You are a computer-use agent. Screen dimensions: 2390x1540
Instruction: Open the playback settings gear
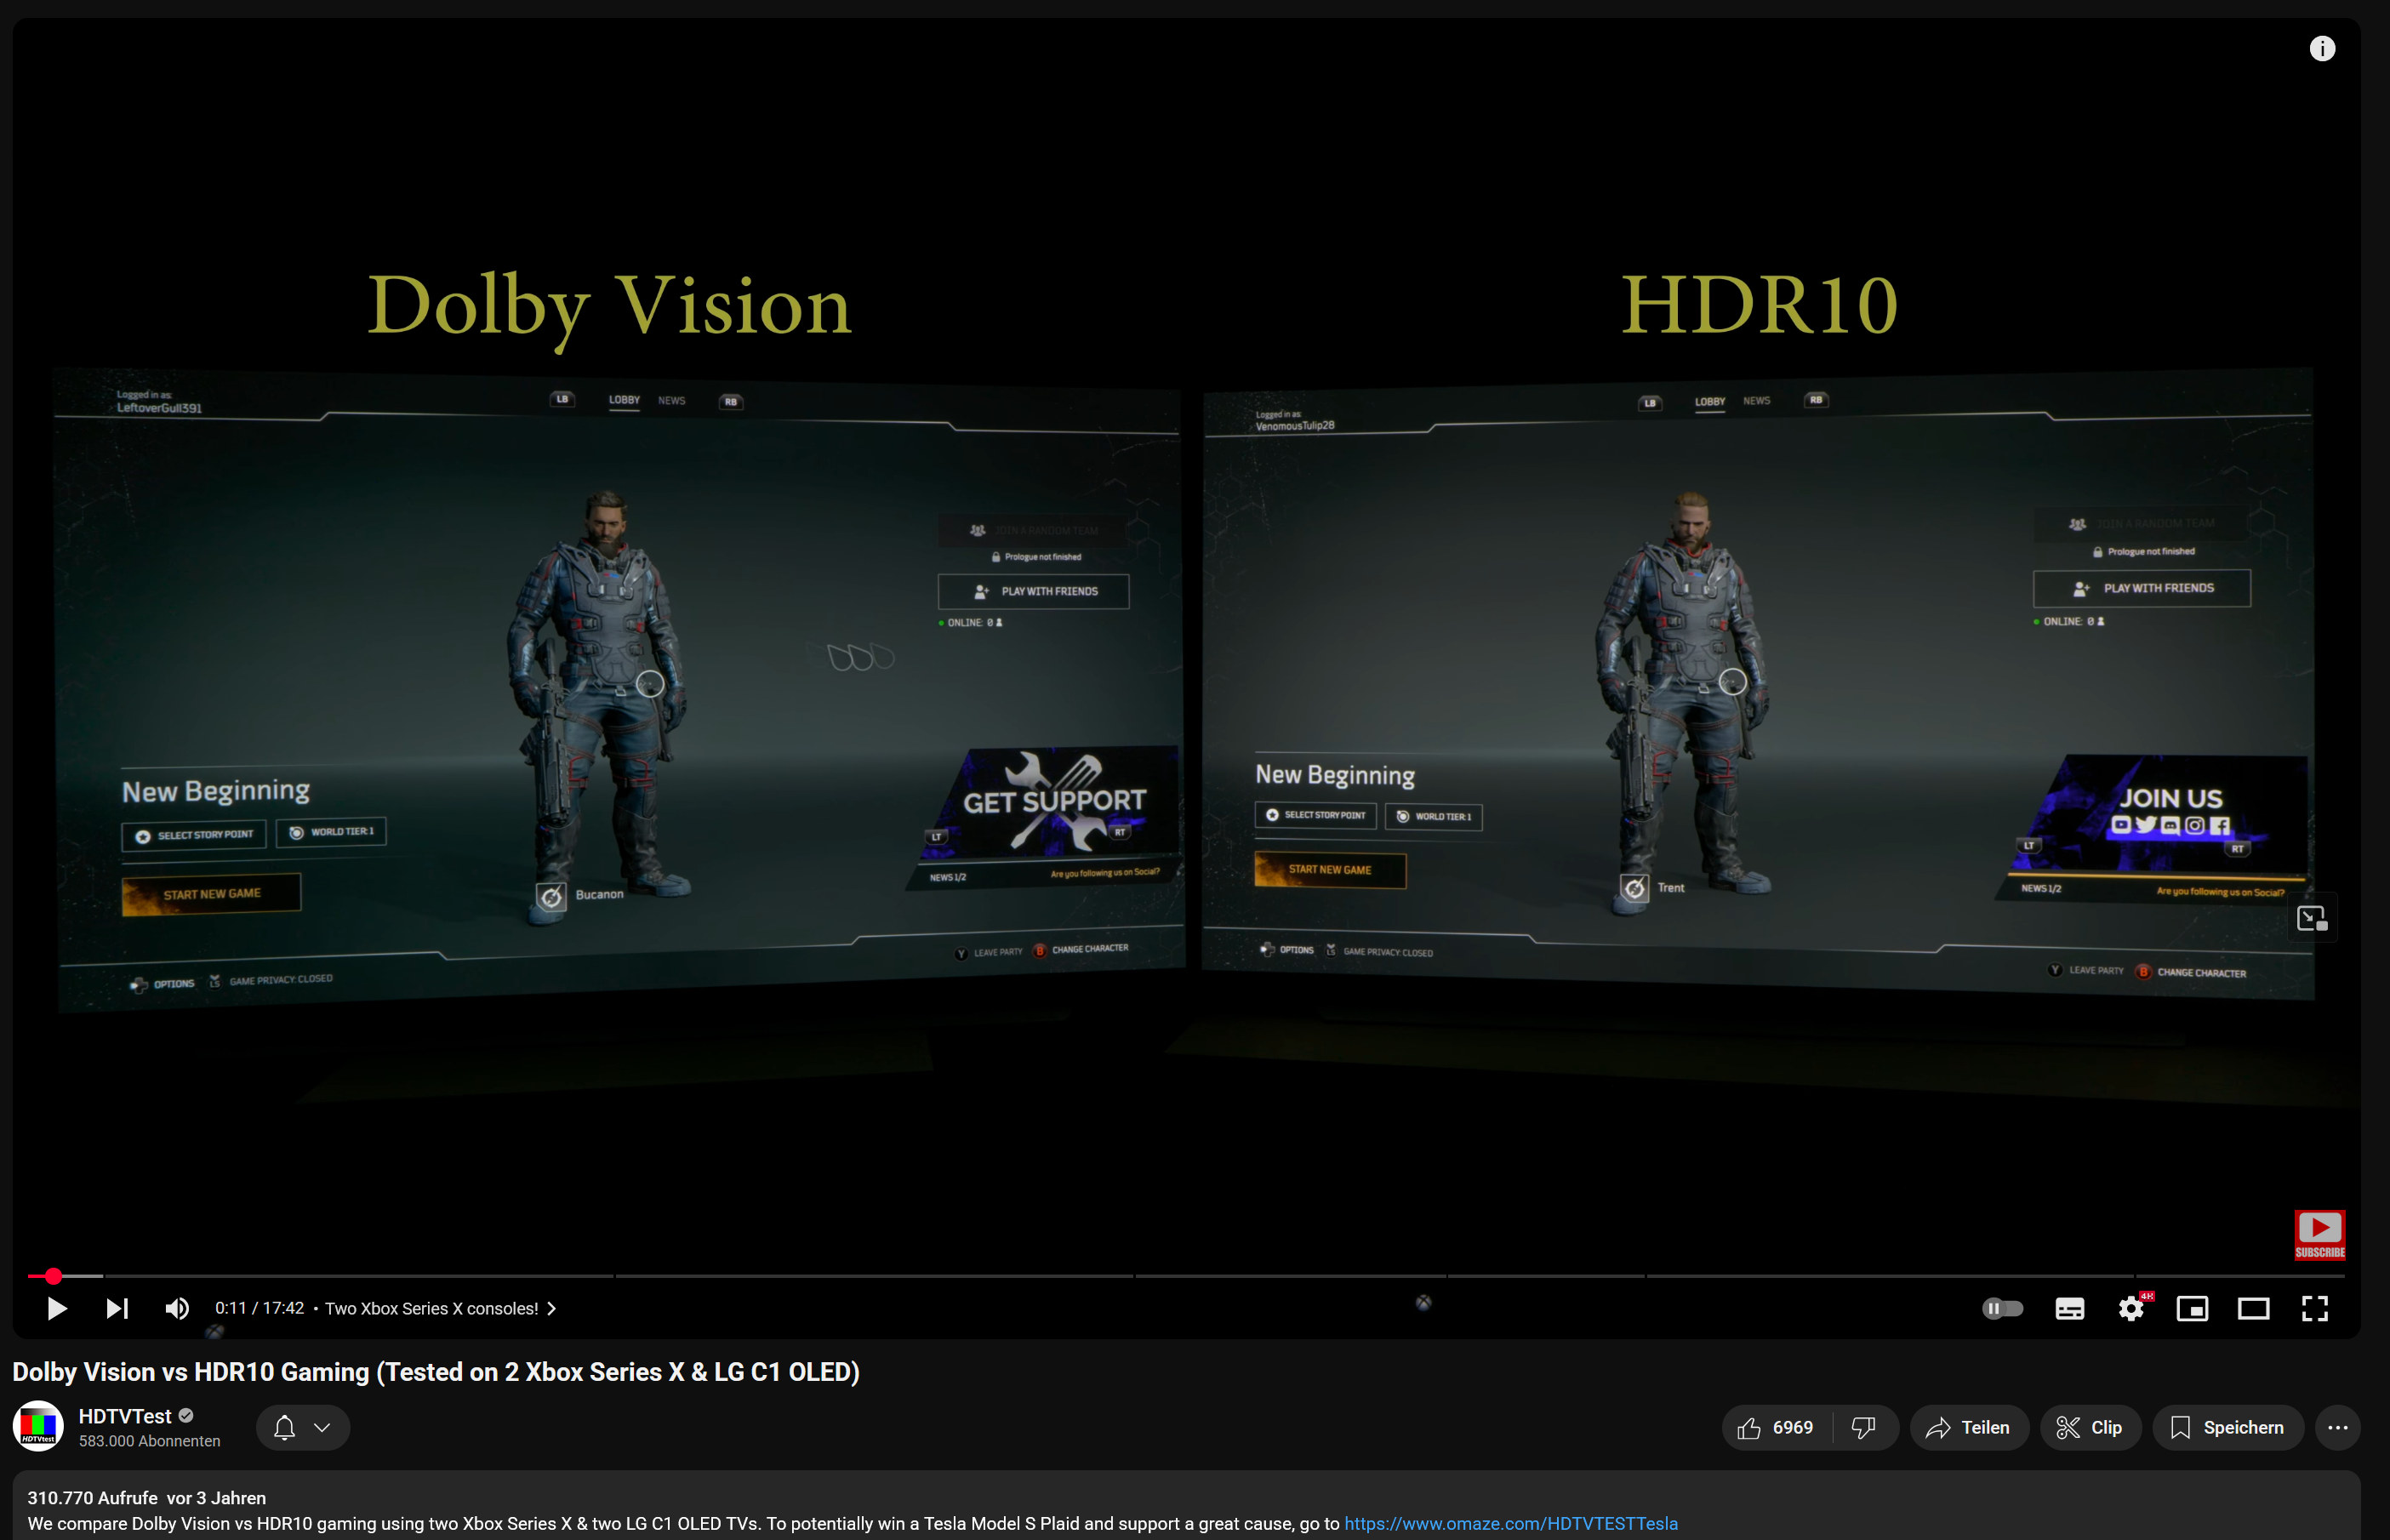(2131, 1308)
